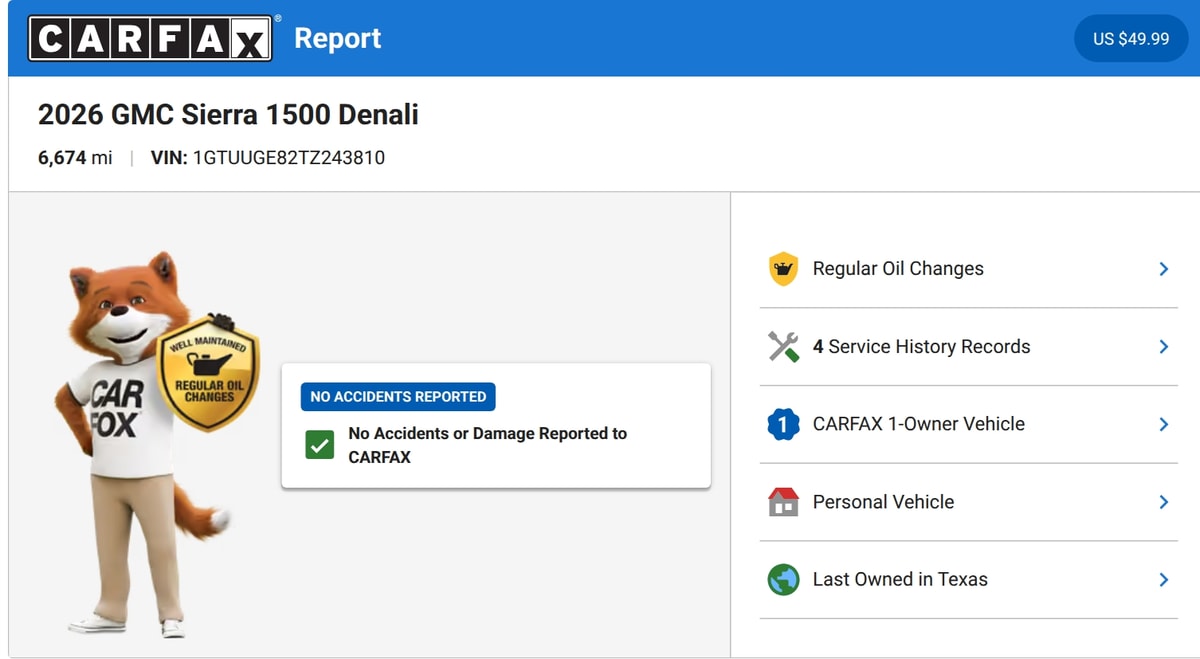Open Last Owned in Texas details
This screenshot has width=1200, height=659.
click(968, 579)
